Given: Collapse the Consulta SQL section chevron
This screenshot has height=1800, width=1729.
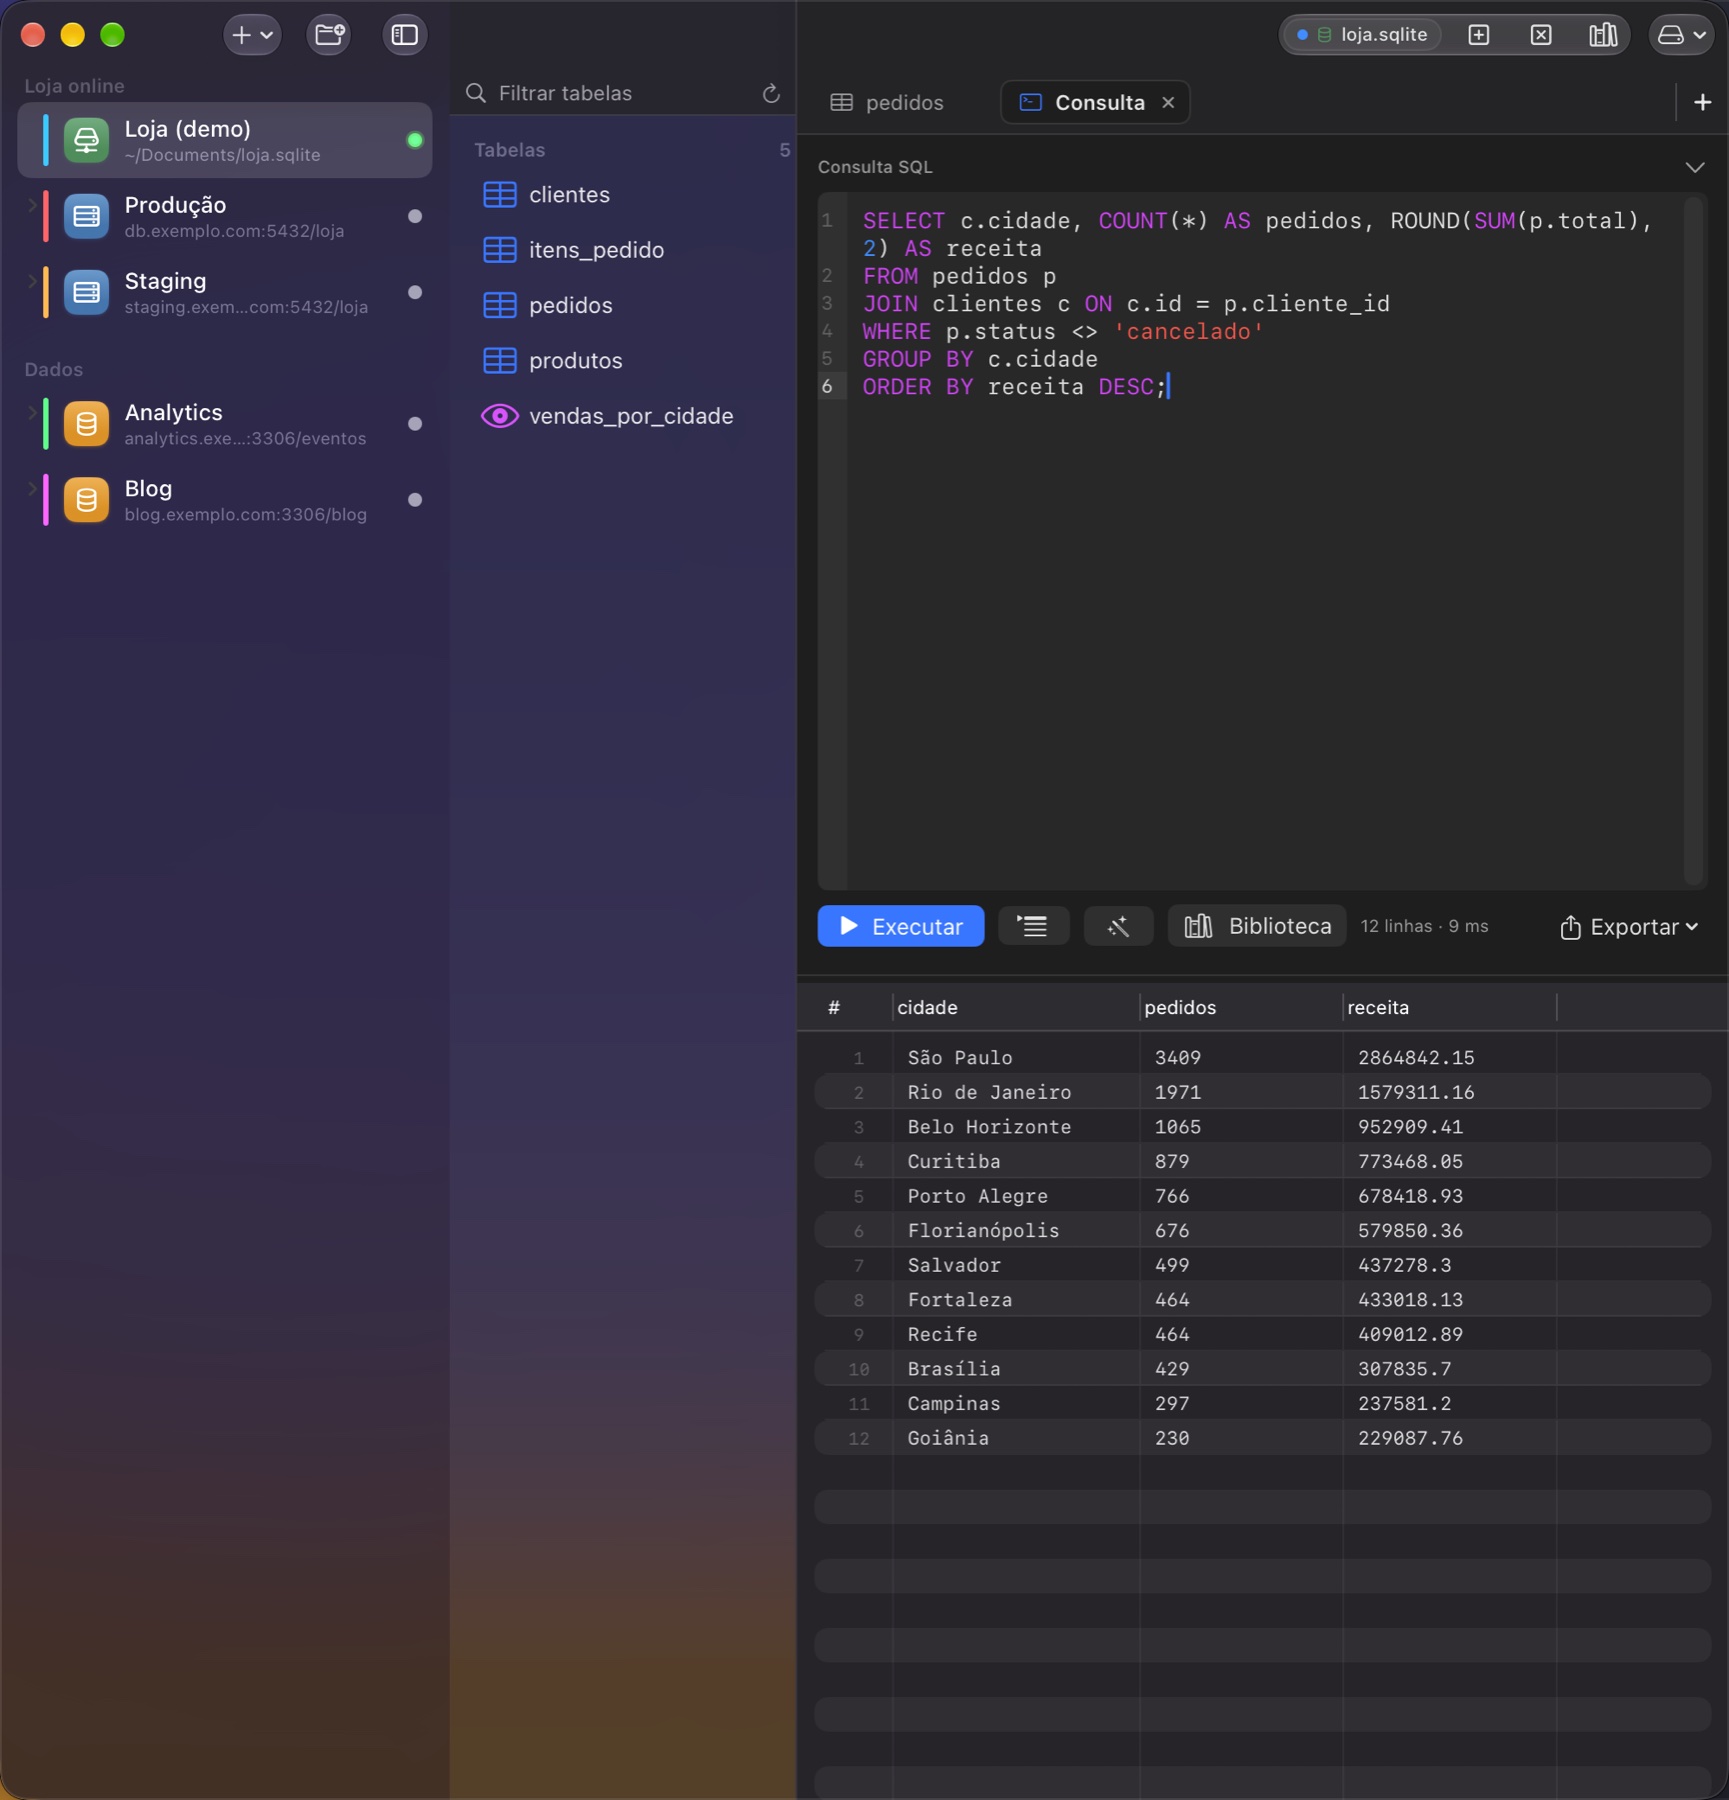Looking at the screenshot, I should coord(1695,167).
